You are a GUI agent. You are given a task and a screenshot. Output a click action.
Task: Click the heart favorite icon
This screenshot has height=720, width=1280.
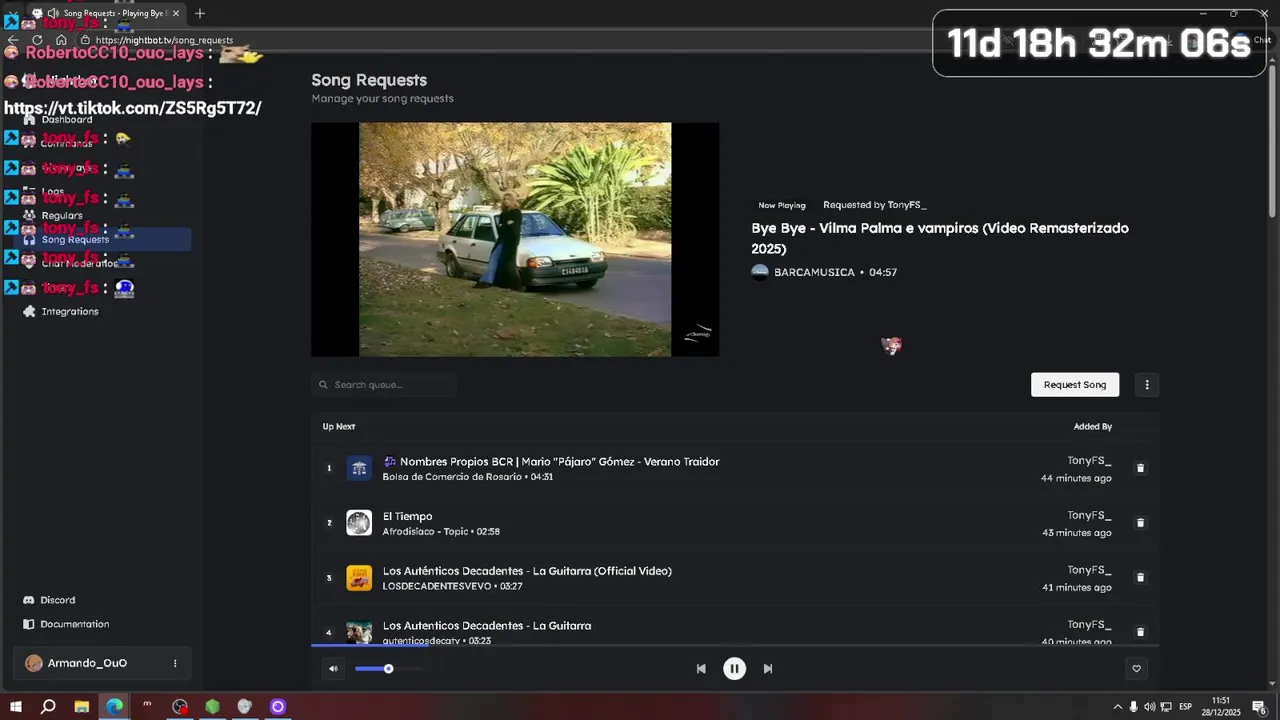pyautogui.click(x=1136, y=669)
